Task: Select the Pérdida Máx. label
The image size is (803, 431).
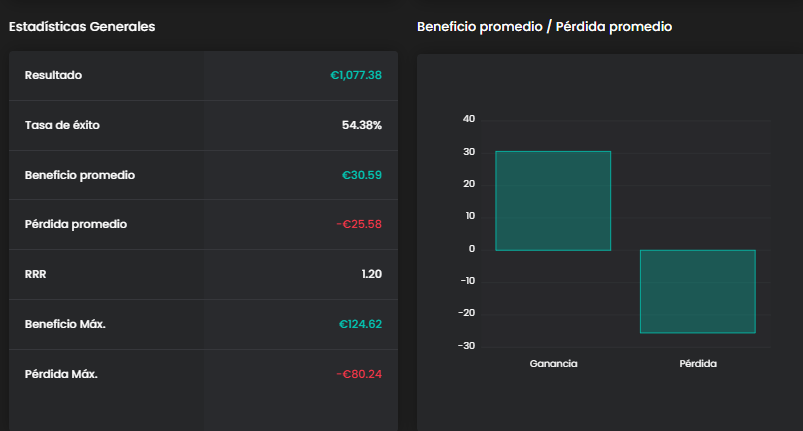Action: point(61,374)
